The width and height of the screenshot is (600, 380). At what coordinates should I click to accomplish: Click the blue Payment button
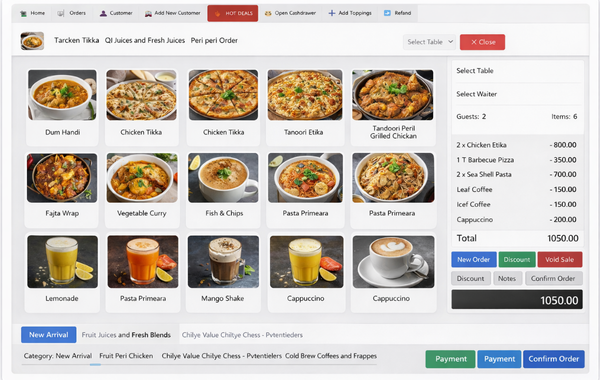[x=499, y=359]
